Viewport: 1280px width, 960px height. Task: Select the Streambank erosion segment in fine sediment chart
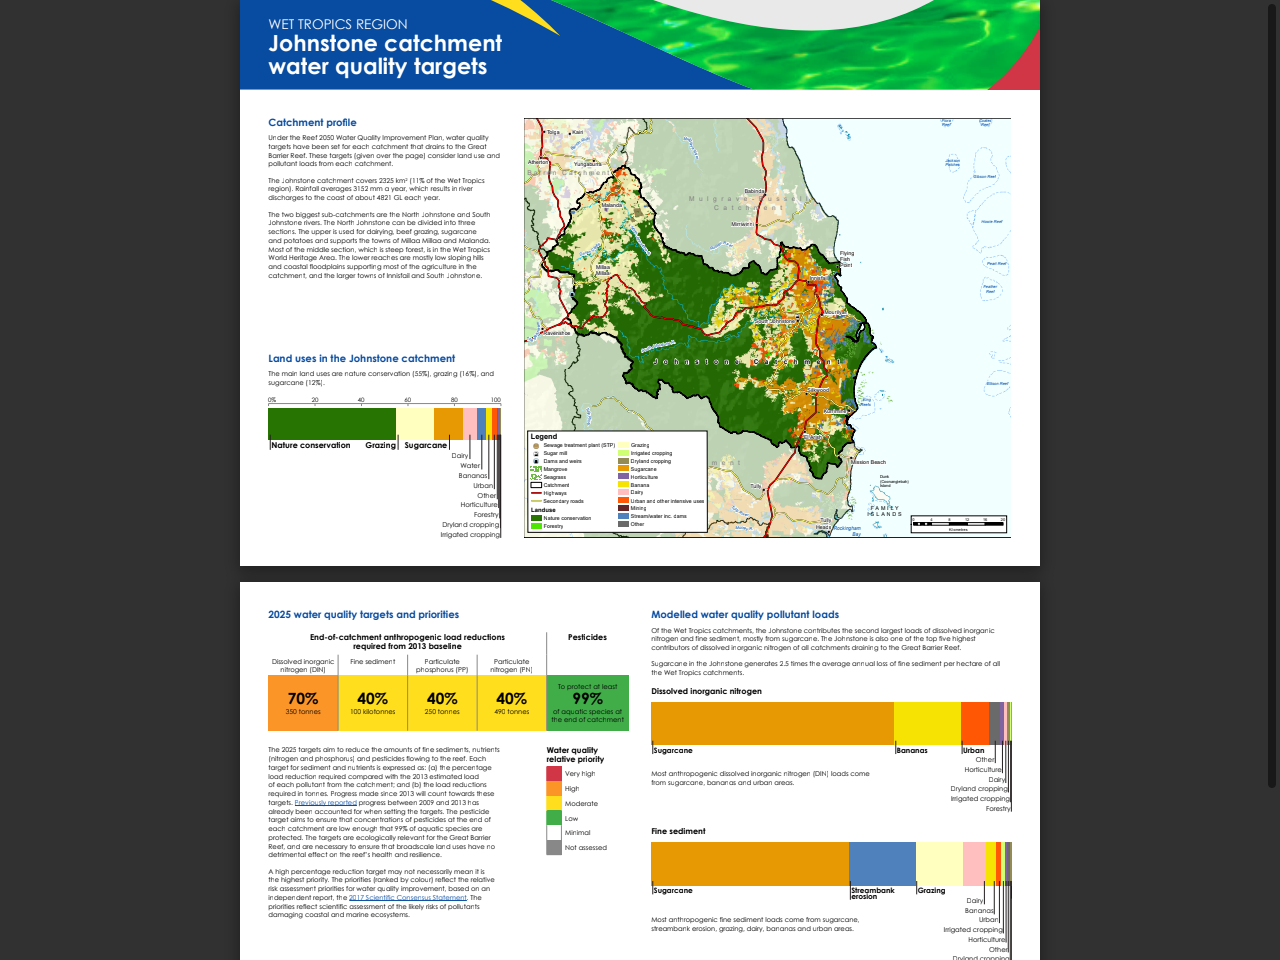(x=882, y=863)
